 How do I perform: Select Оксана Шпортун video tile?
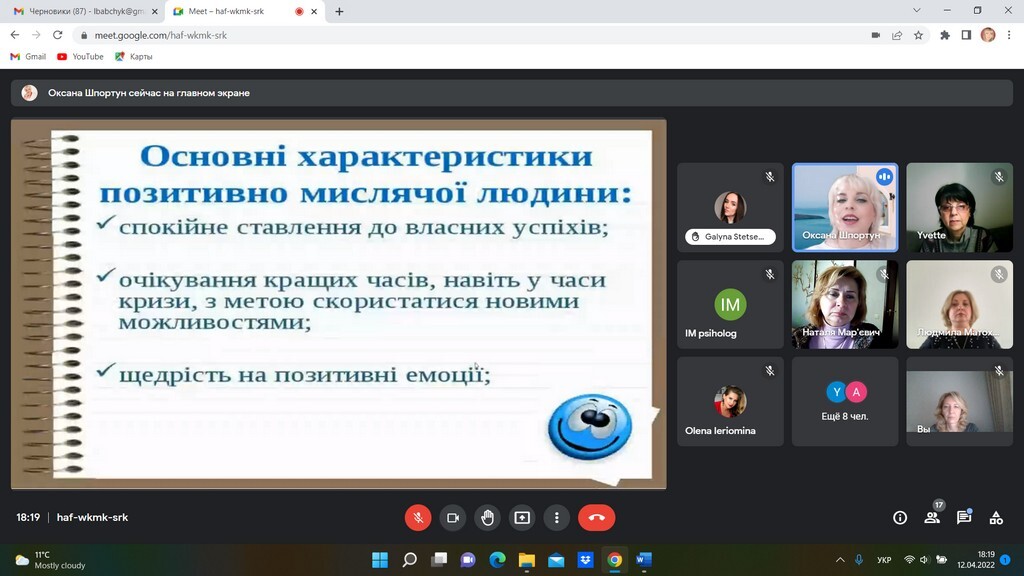click(x=845, y=208)
